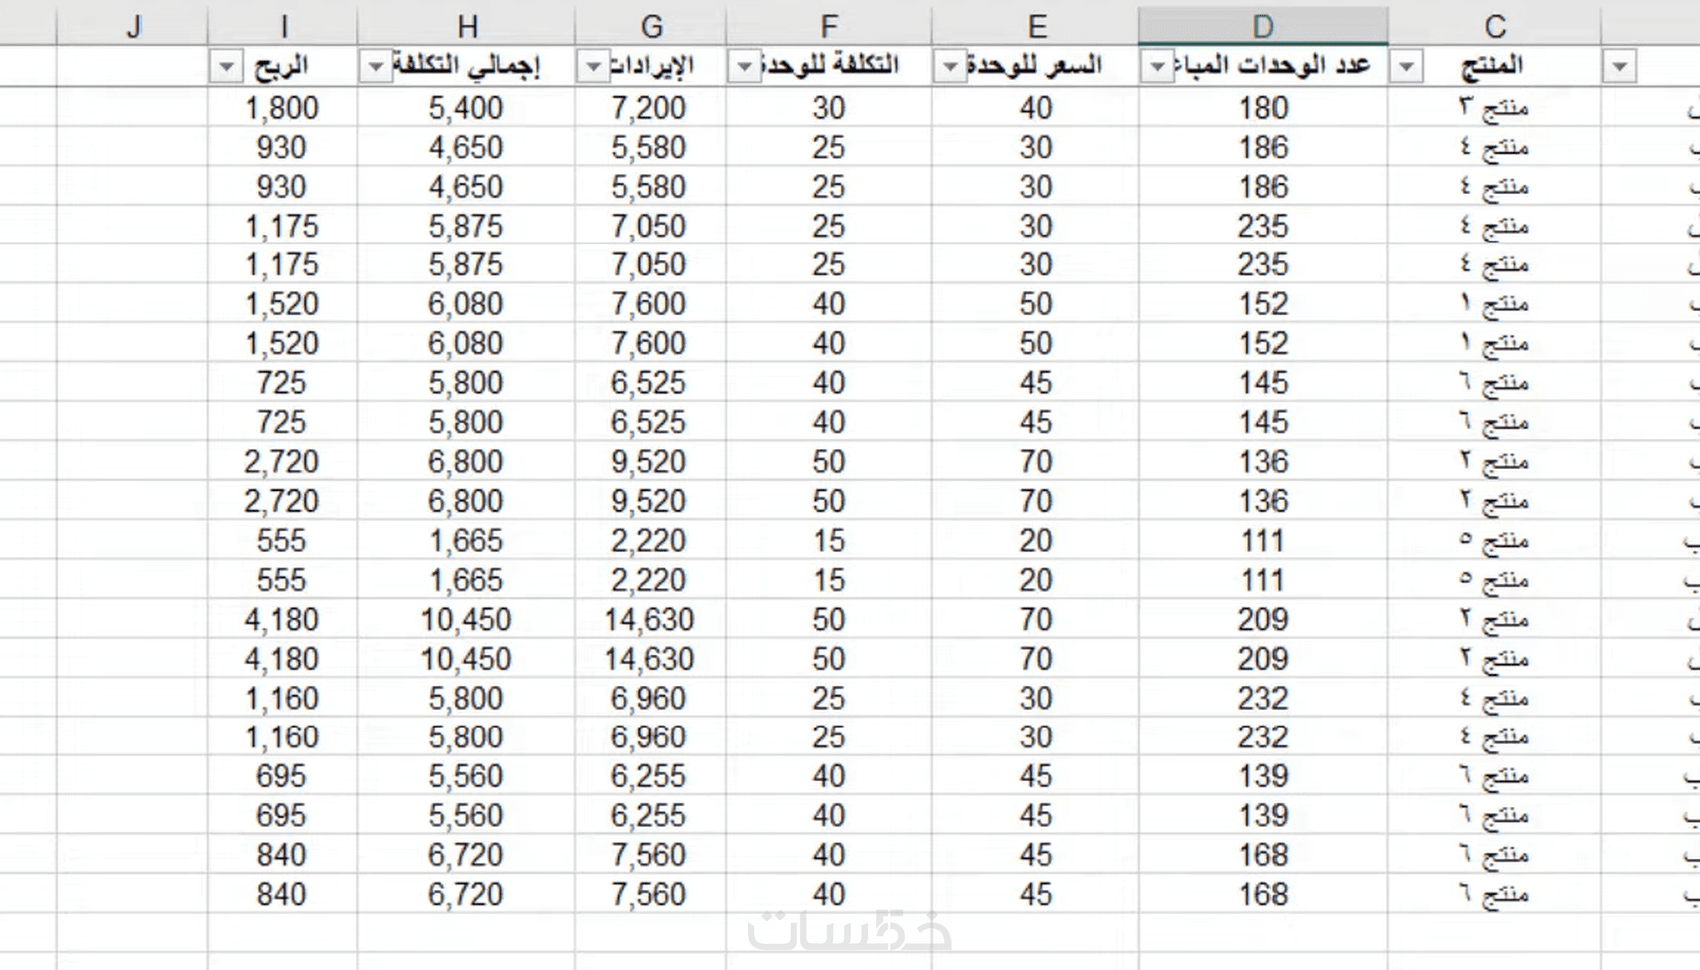Click the first cell with 10,450 total cost

click(466, 620)
